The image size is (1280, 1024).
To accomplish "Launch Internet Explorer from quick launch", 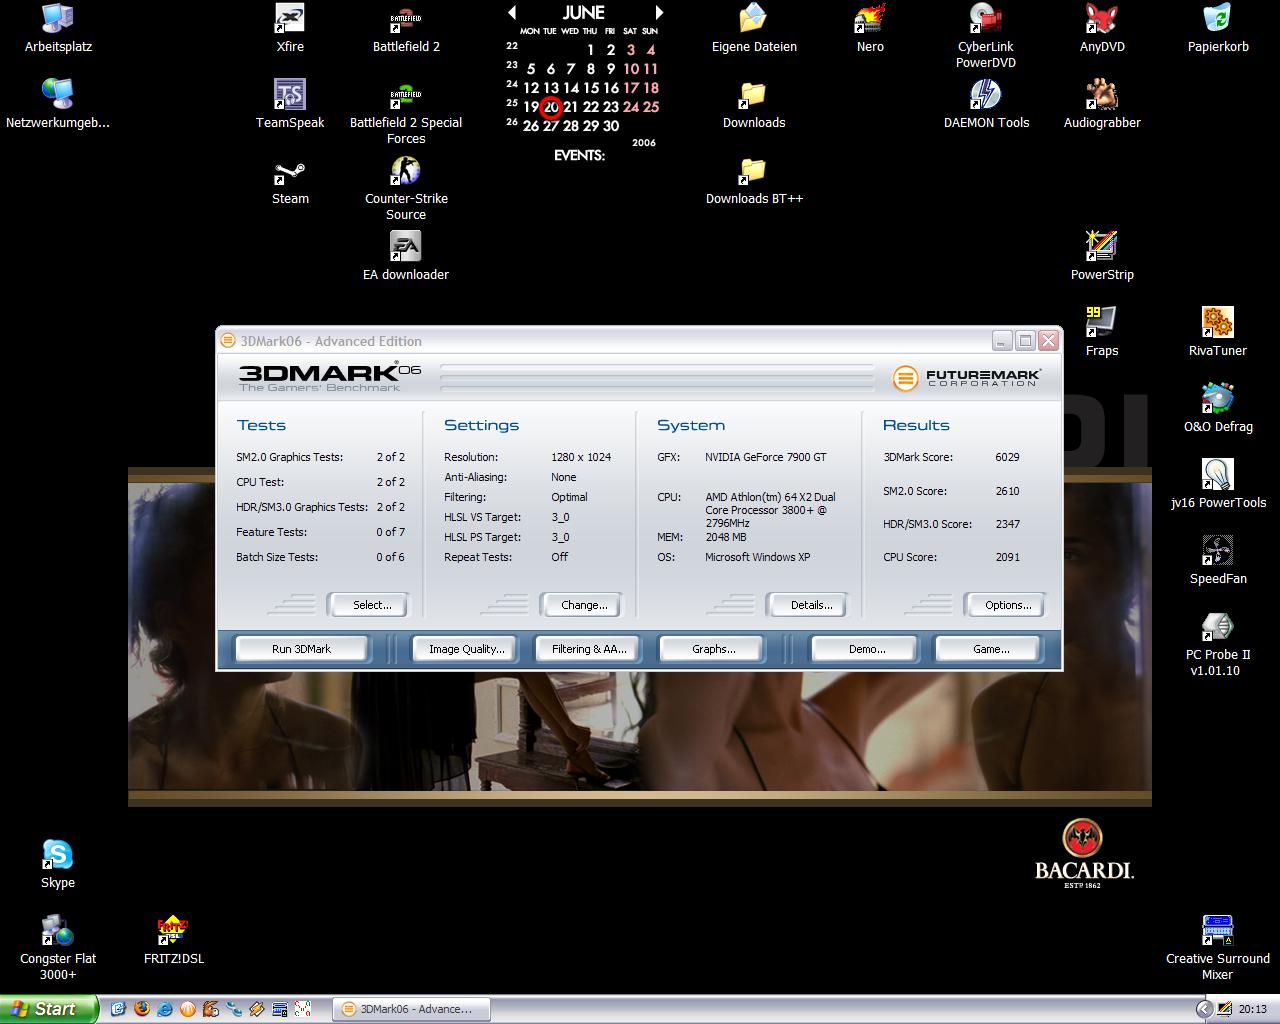I will pos(164,1009).
